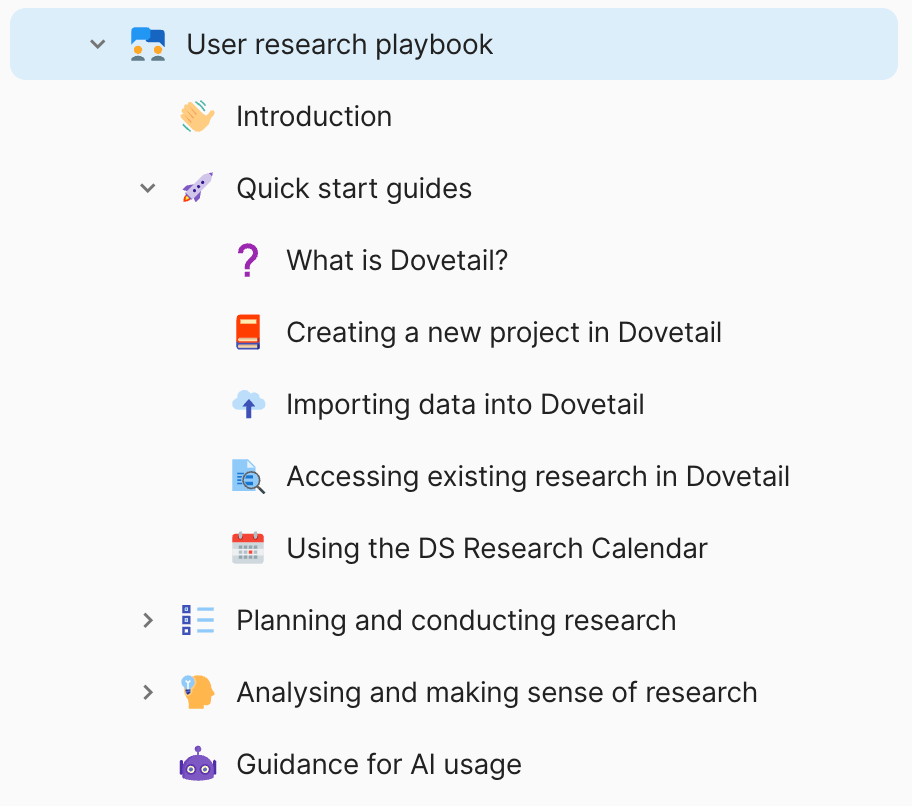This screenshot has height=806, width=912.
Task: Click the head with lightbulb icon
Action: (197, 693)
